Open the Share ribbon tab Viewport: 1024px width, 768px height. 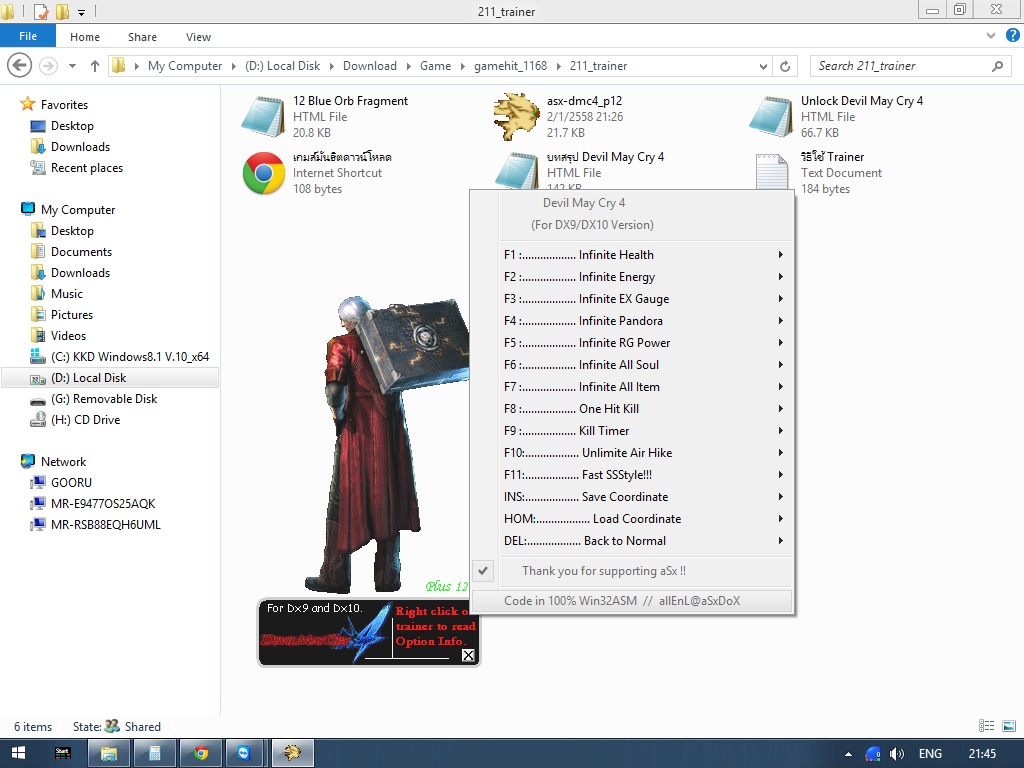[142, 37]
